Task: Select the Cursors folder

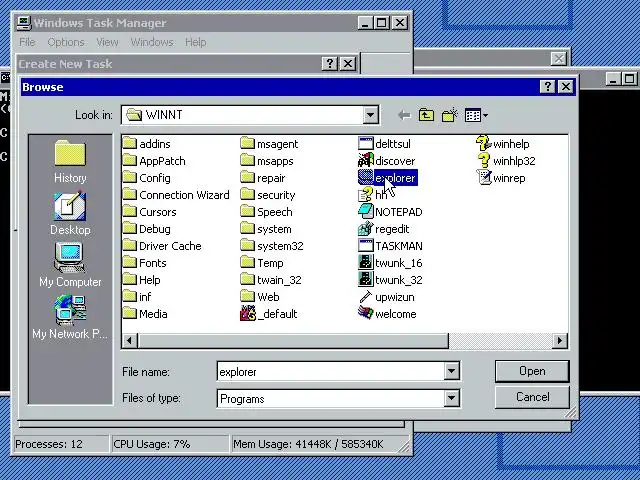Action: 150,212
